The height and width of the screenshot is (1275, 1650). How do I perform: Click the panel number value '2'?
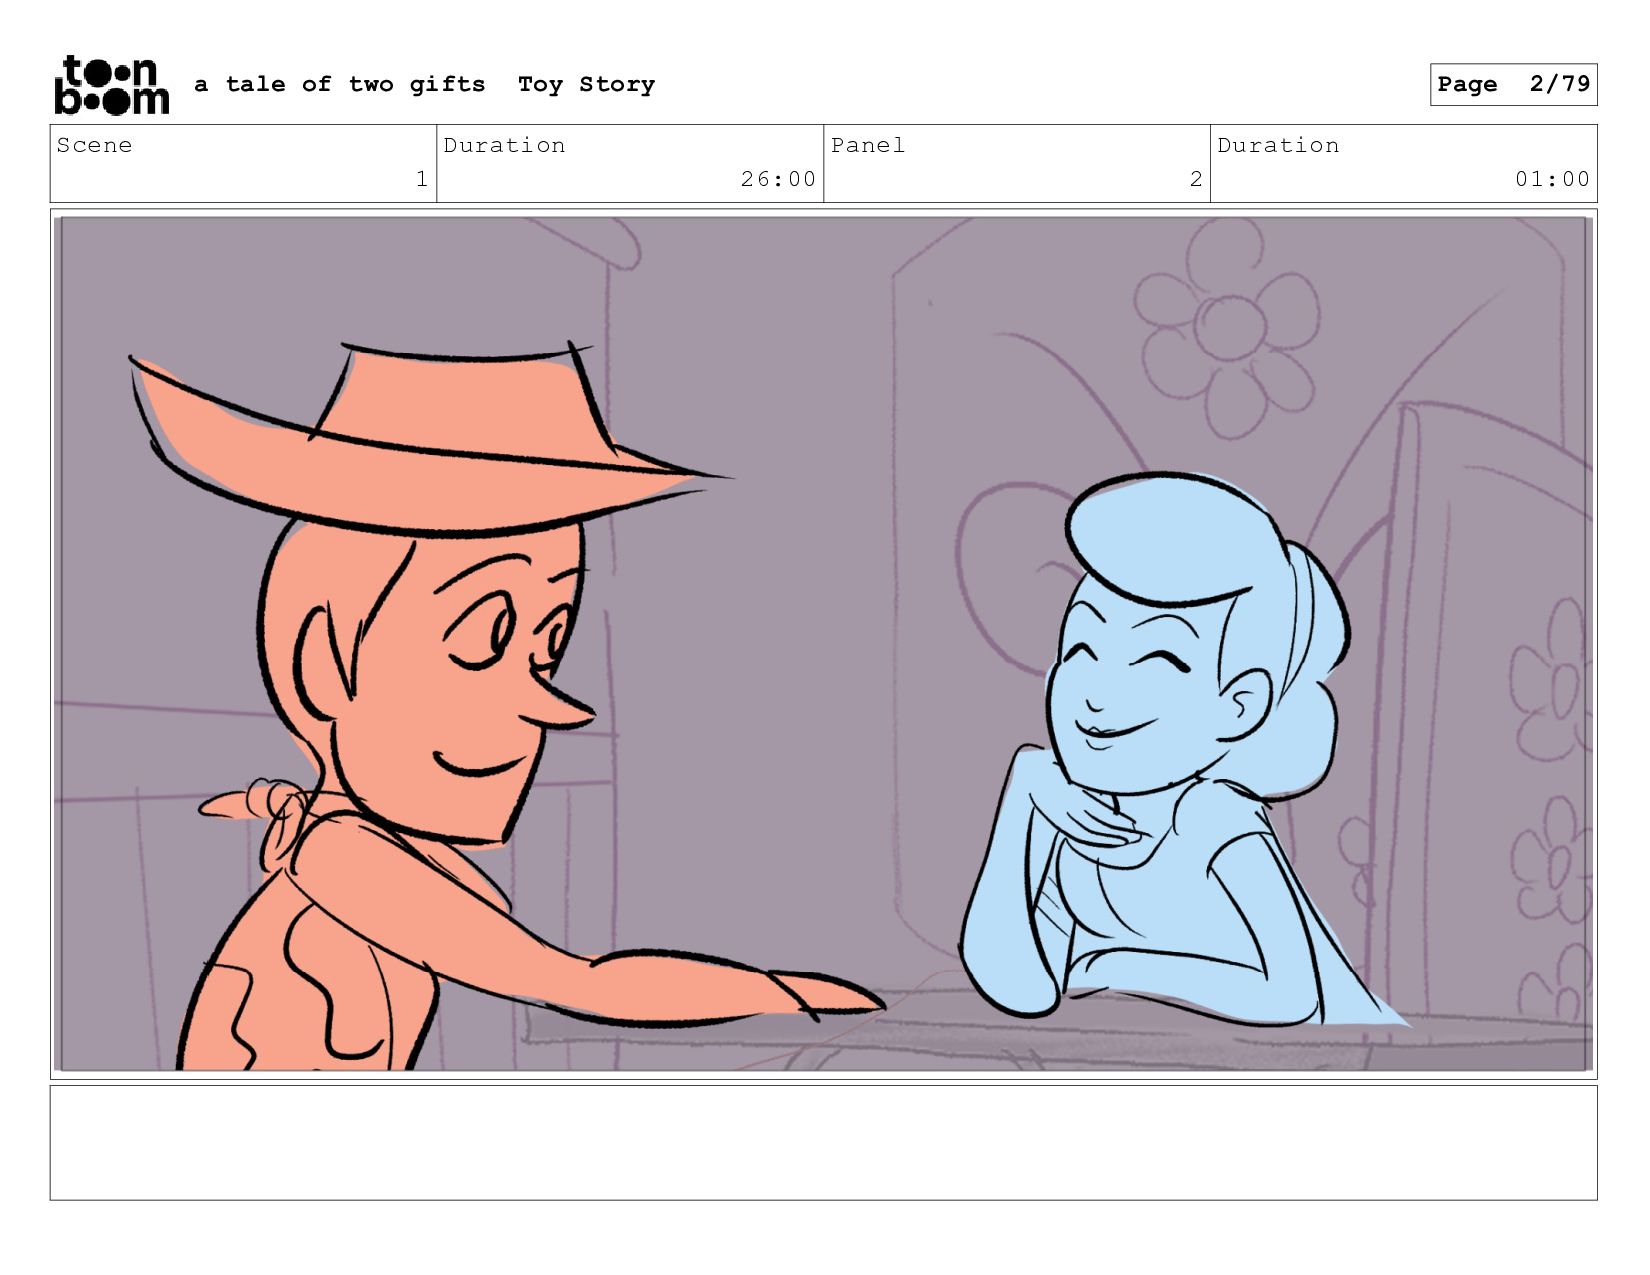(1196, 179)
